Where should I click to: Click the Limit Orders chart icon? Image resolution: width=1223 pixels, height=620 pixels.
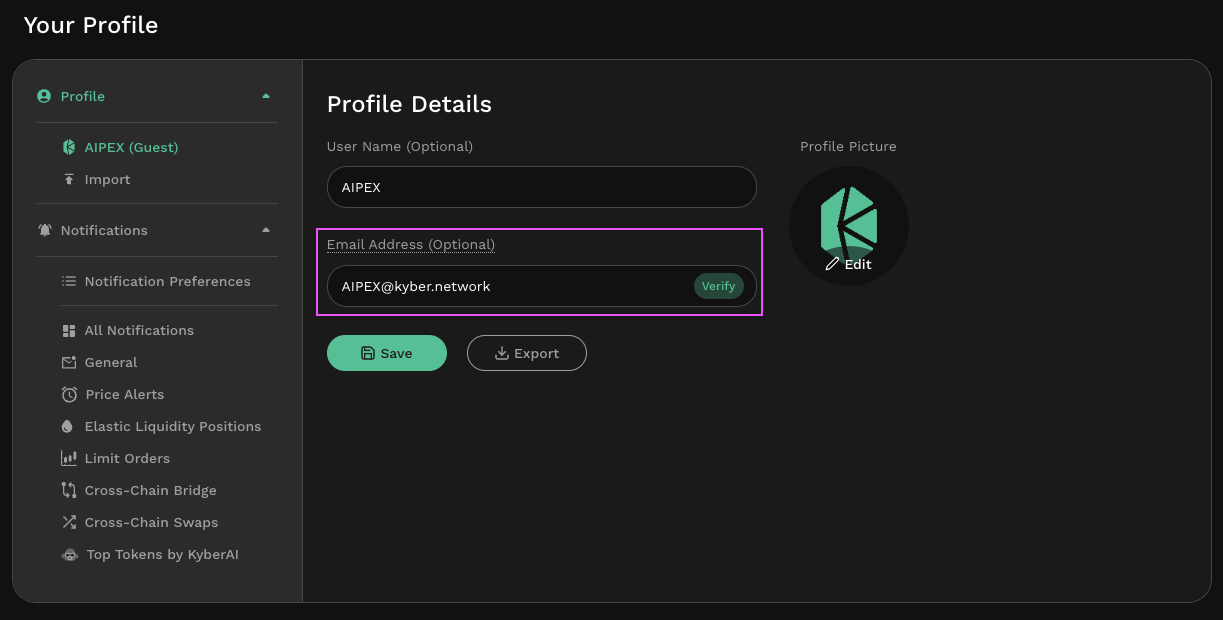69,459
